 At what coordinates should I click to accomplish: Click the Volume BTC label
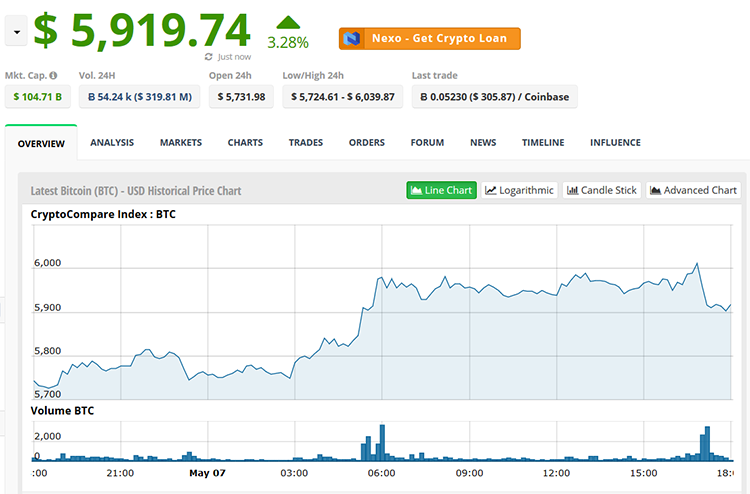click(x=62, y=411)
